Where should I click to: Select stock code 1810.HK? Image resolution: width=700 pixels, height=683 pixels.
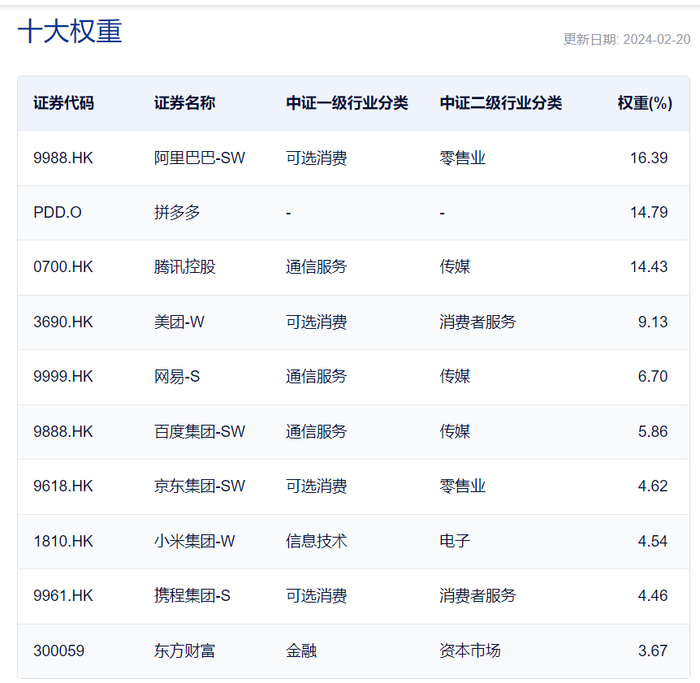[63, 541]
